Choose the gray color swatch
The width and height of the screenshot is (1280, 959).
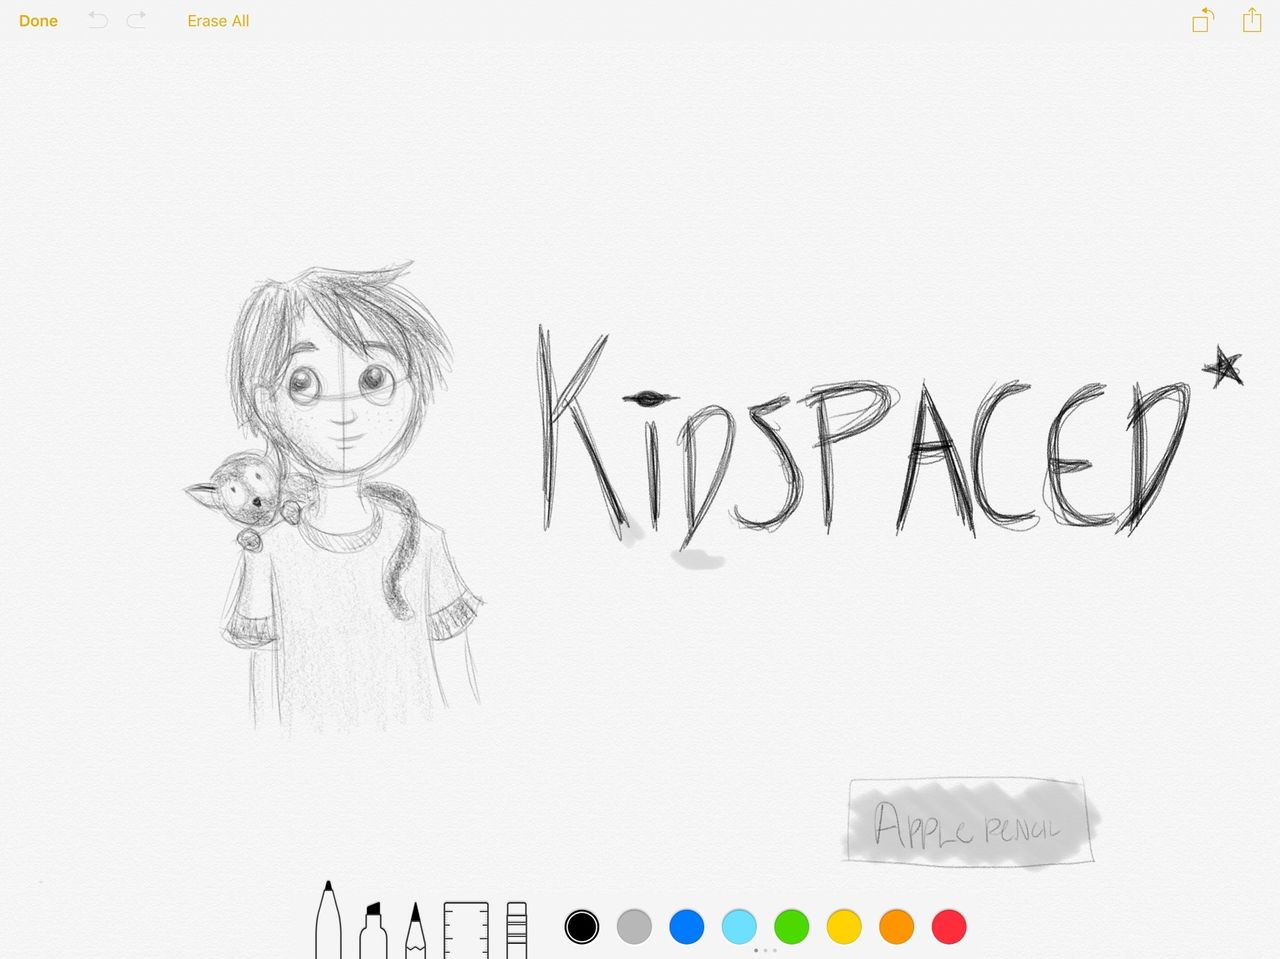point(634,927)
